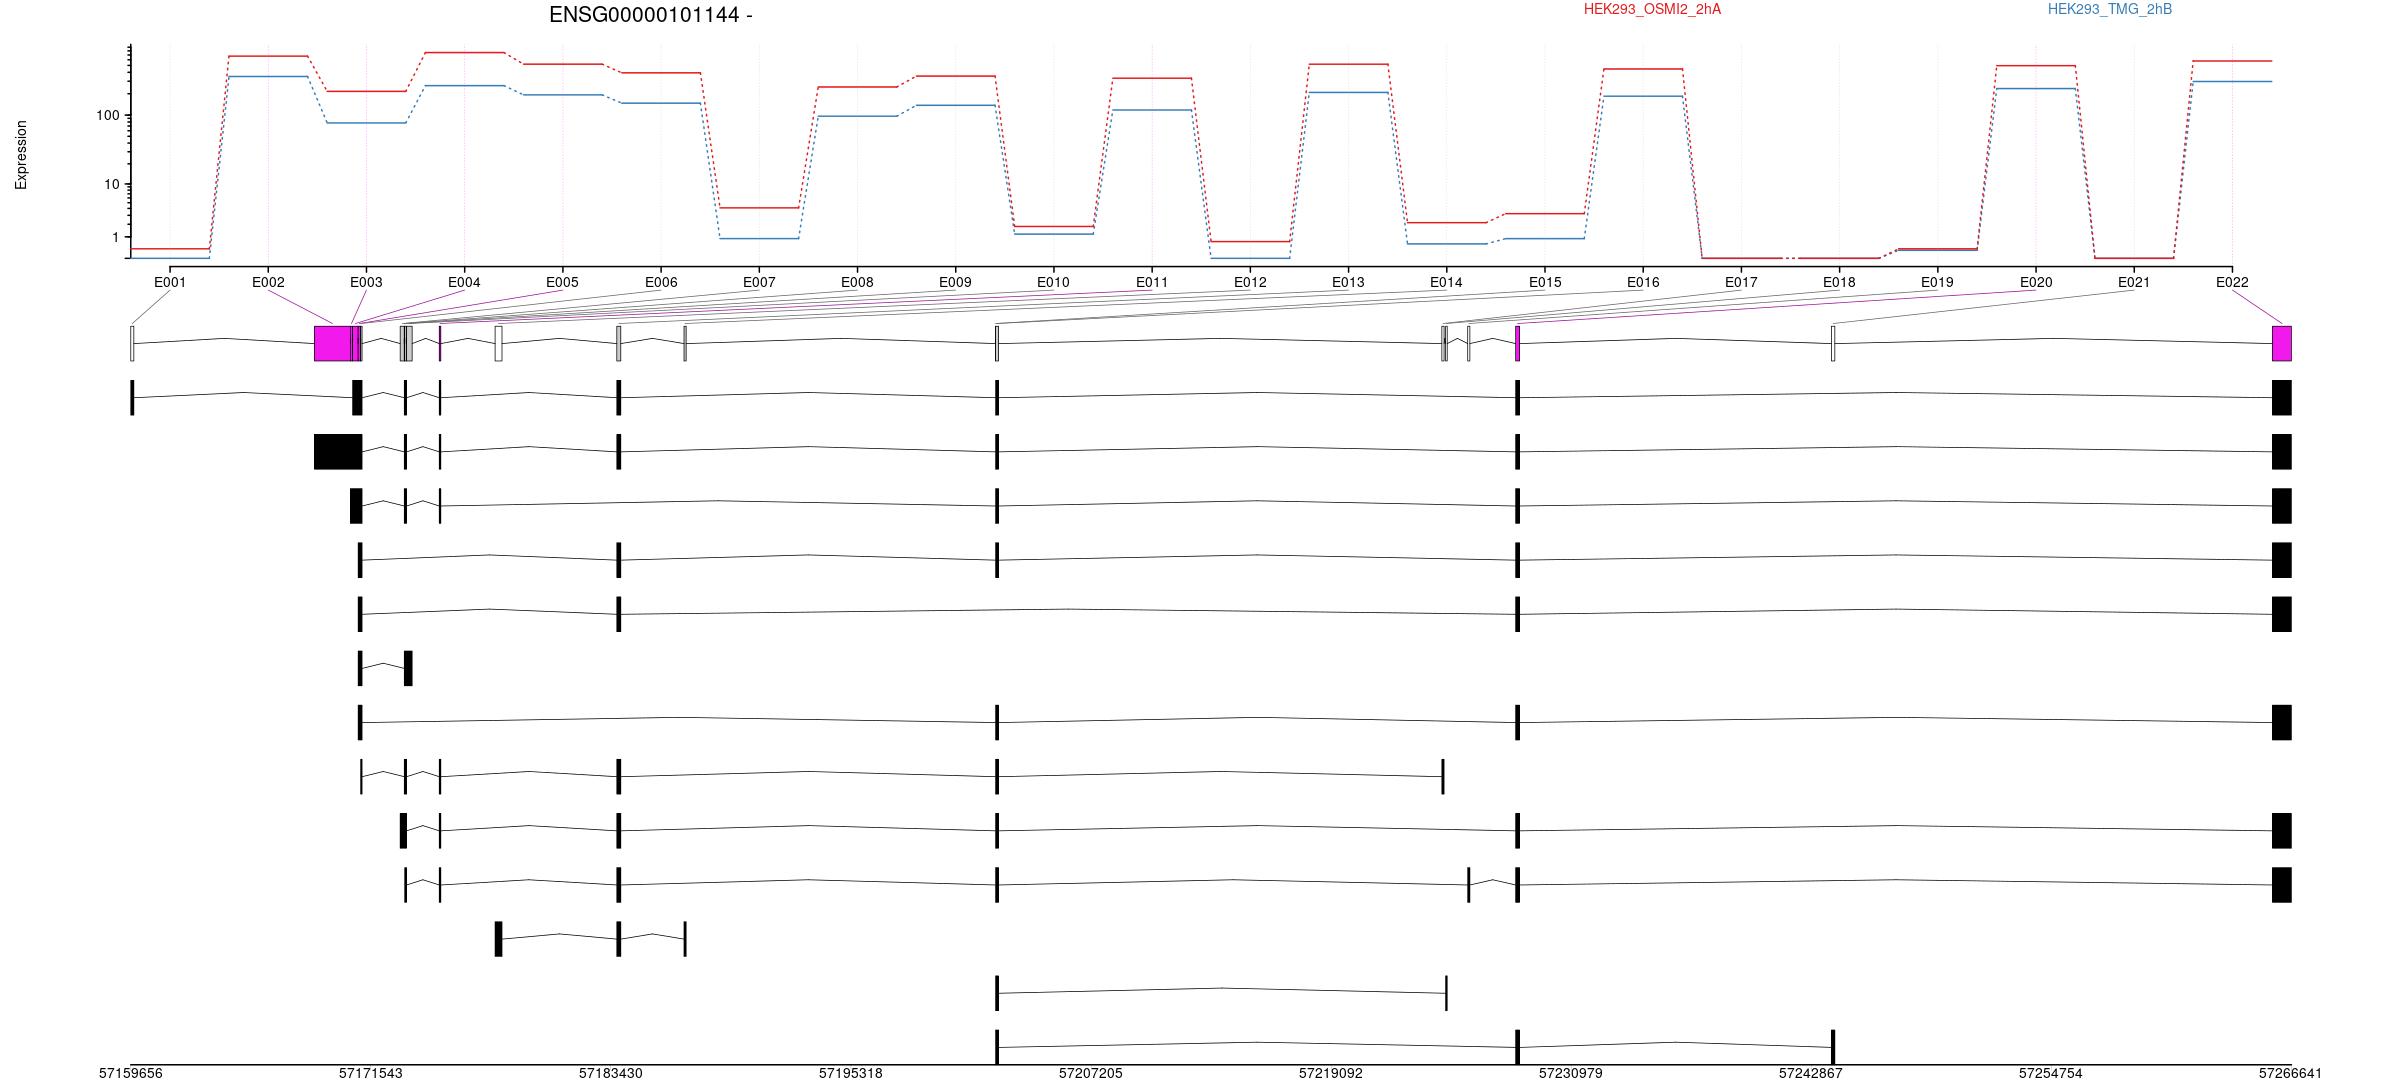Click exon label E019
This screenshot has width=2400, height=1090.
(x=1937, y=283)
